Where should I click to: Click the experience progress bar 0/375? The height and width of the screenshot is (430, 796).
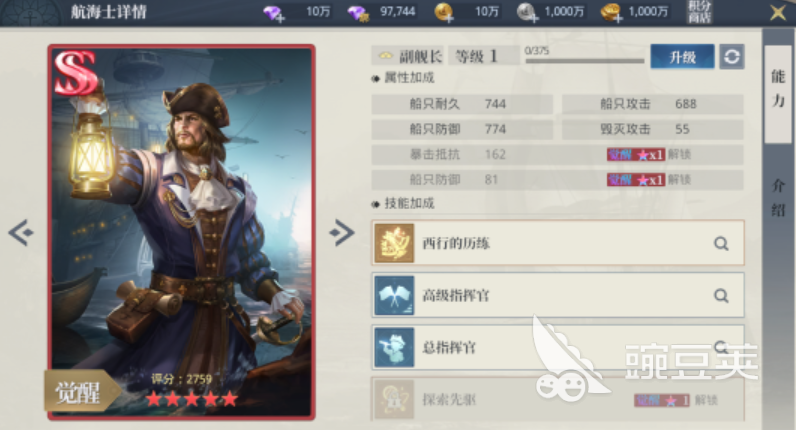(584, 61)
